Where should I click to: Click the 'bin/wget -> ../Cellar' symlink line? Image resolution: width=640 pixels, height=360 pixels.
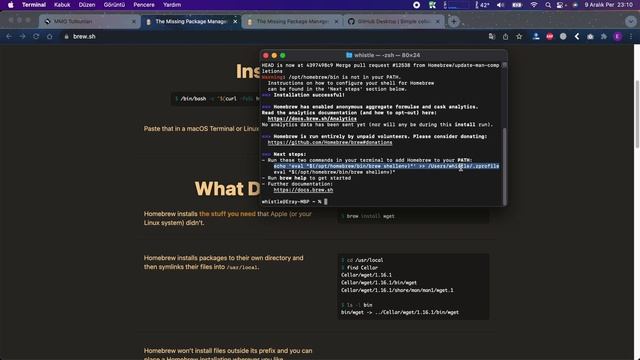click(x=400, y=312)
